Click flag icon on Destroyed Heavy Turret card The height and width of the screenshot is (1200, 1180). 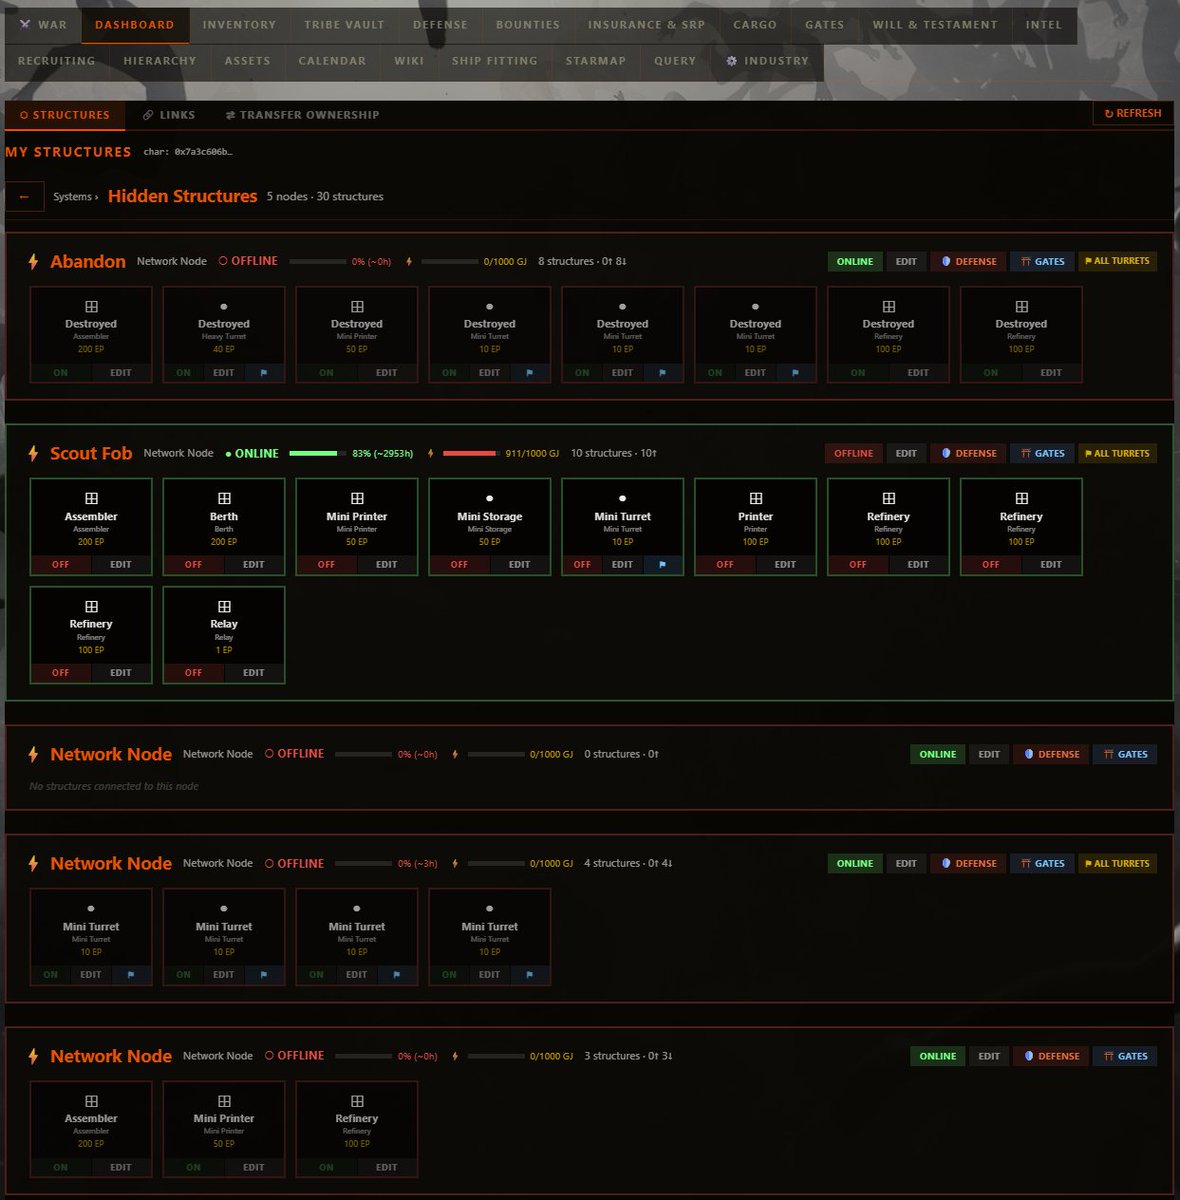[x=264, y=373]
